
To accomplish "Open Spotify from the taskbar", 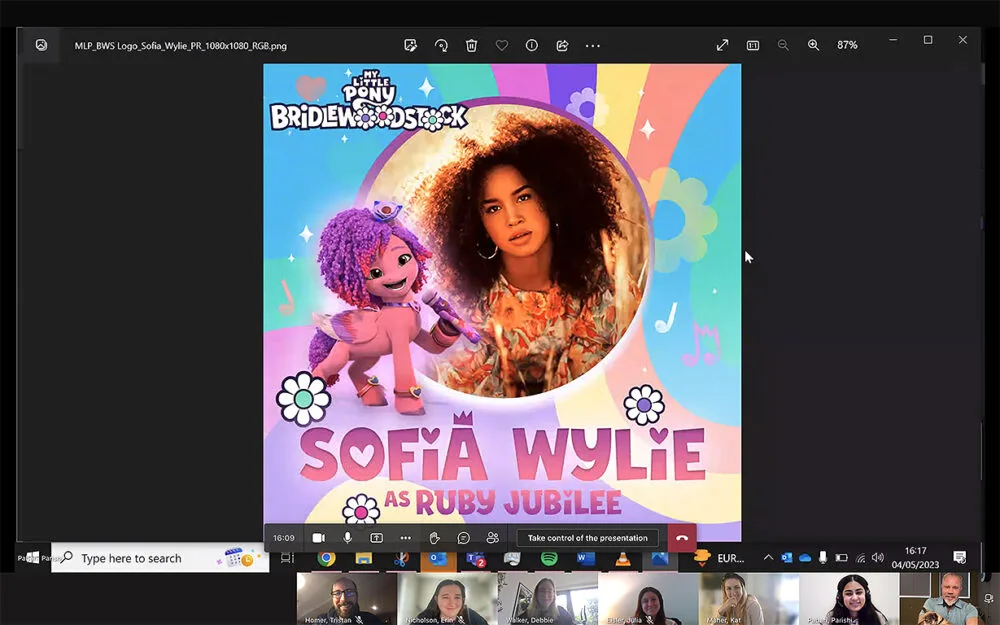I will tap(549, 558).
